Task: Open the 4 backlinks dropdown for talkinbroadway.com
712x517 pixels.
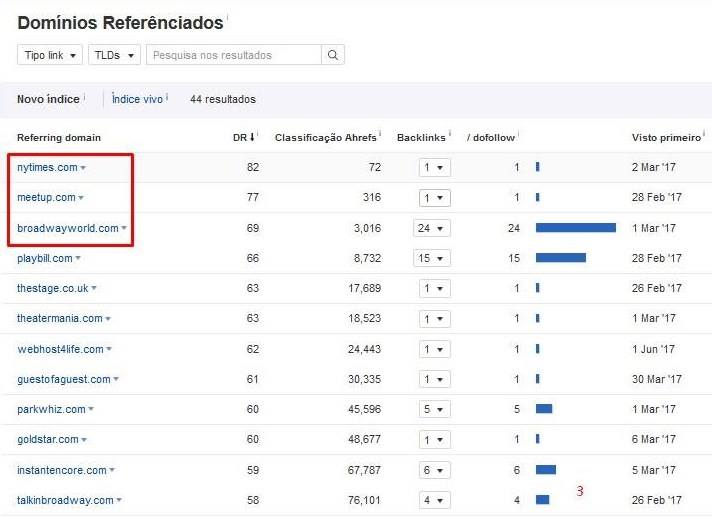Action: click(435, 500)
